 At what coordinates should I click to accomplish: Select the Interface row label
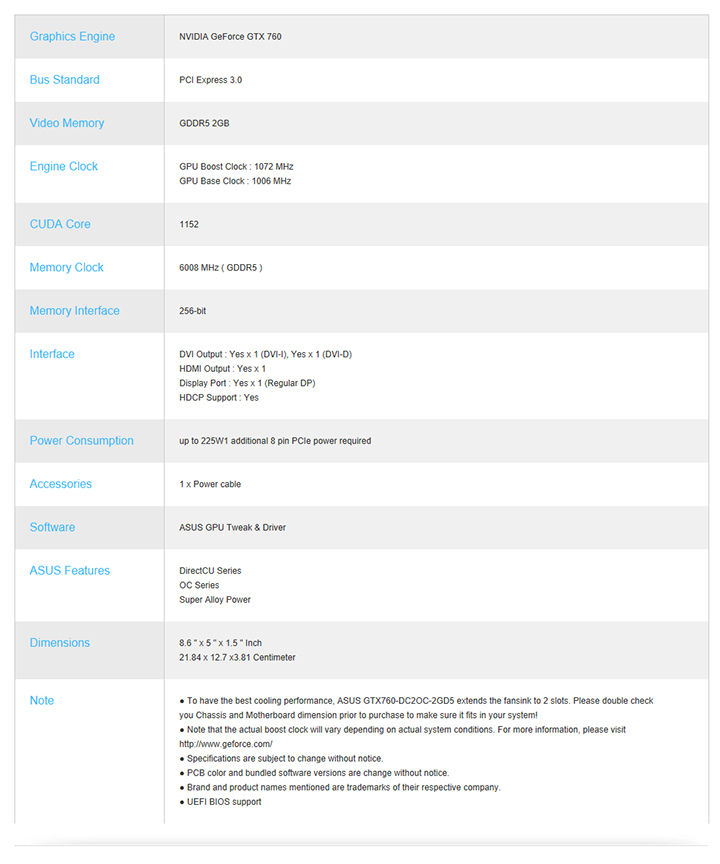52,354
